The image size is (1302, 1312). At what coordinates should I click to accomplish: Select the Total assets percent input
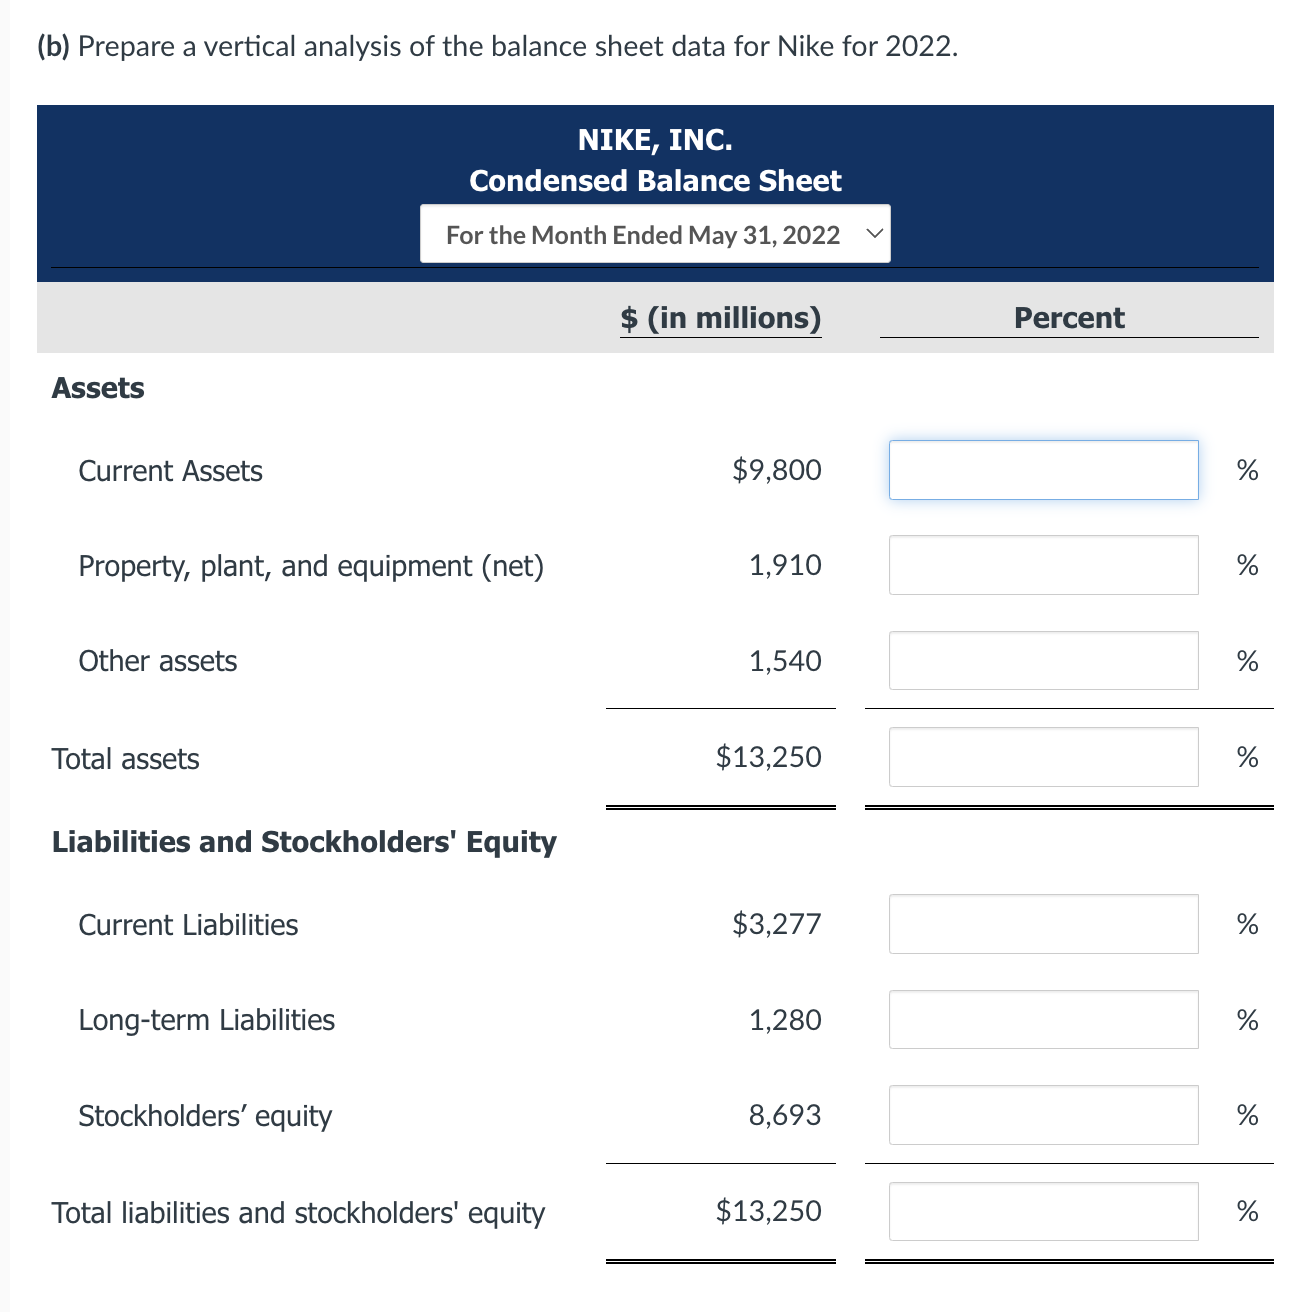point(1043,757)
